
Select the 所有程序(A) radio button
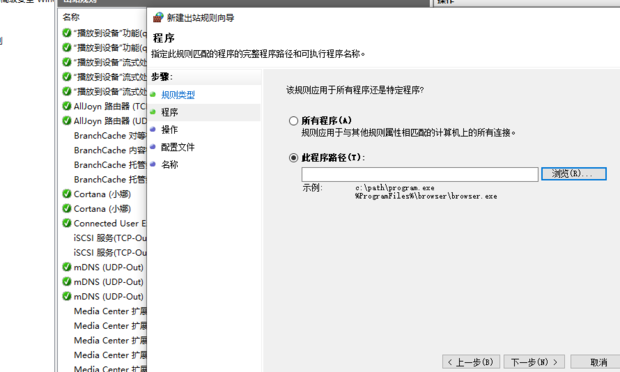(x=293, y=121)
